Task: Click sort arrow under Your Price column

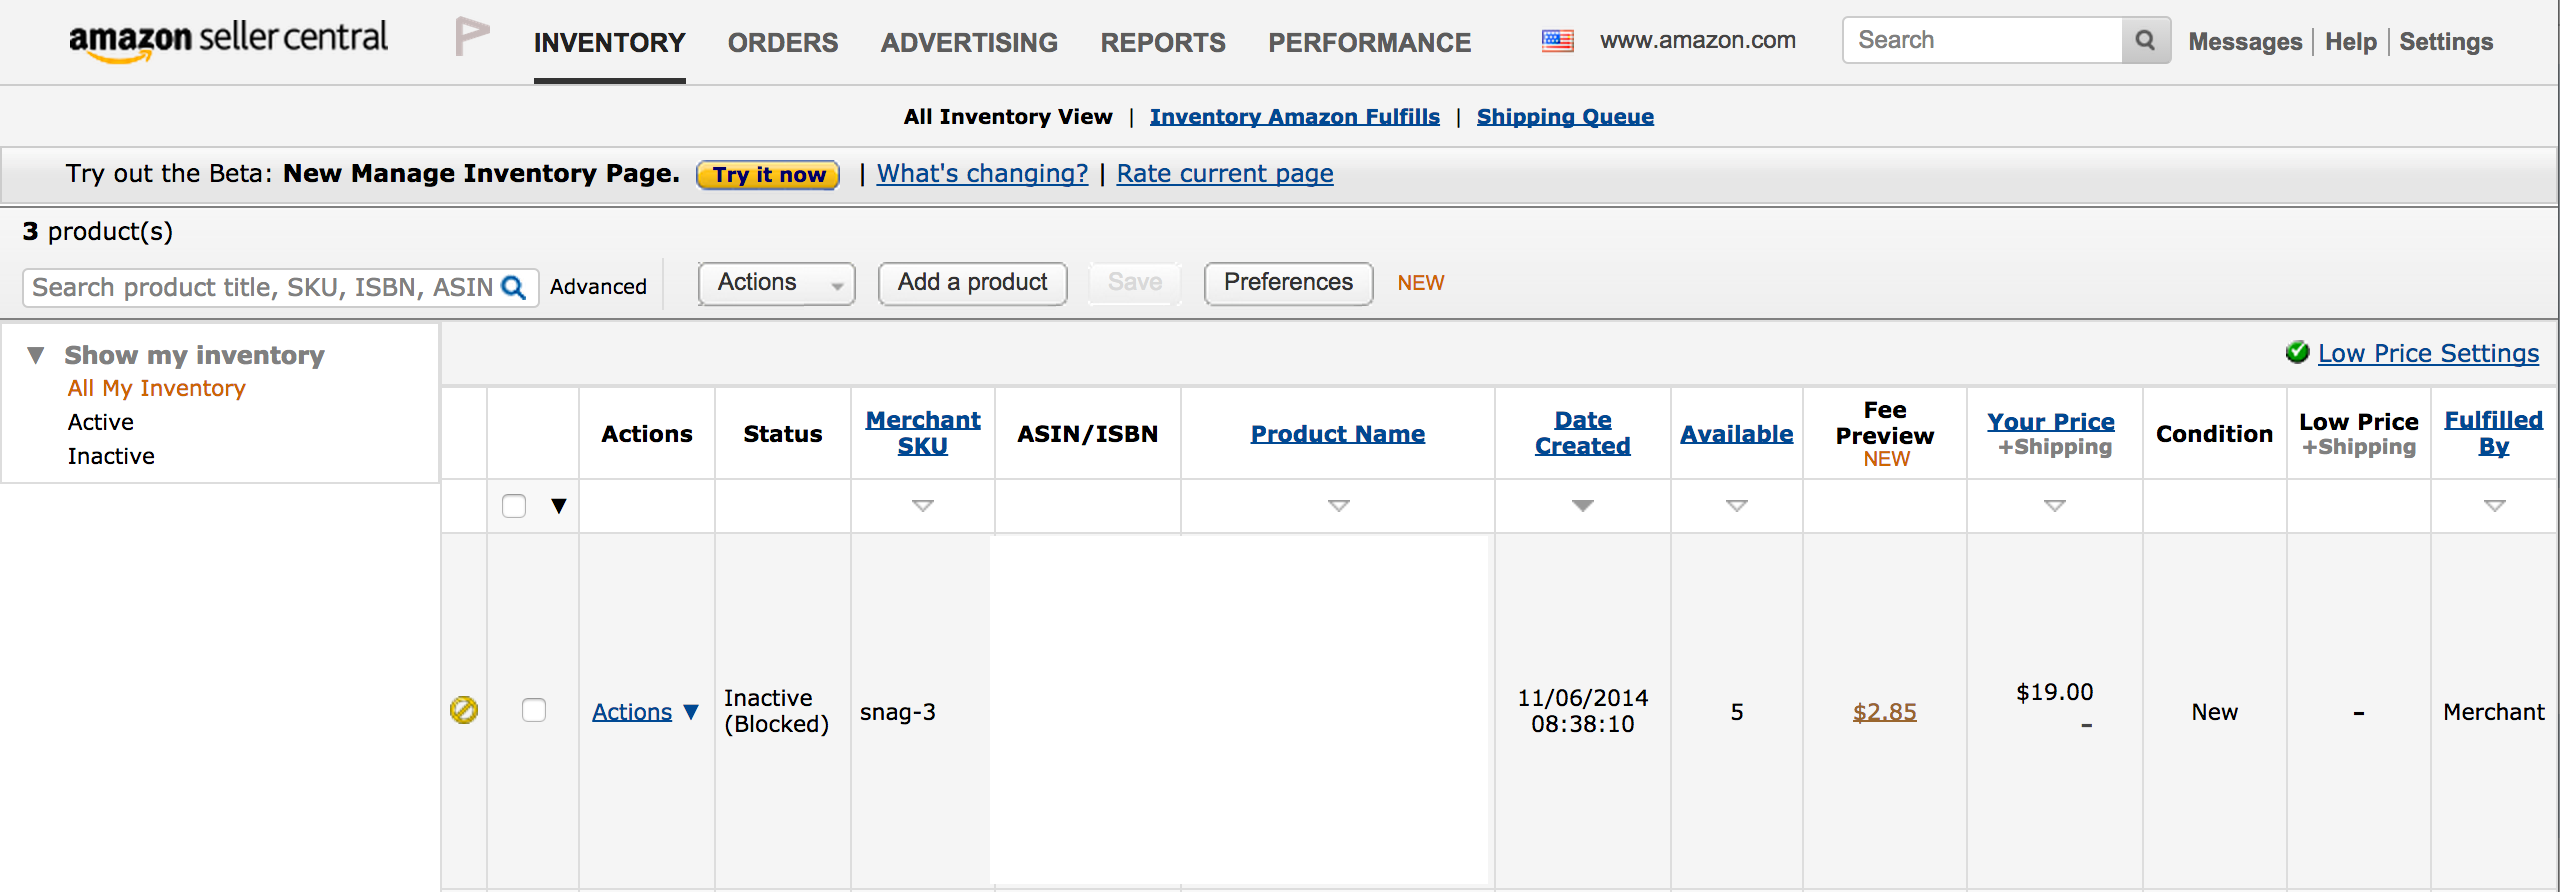Action: [x=2055, y=506]
